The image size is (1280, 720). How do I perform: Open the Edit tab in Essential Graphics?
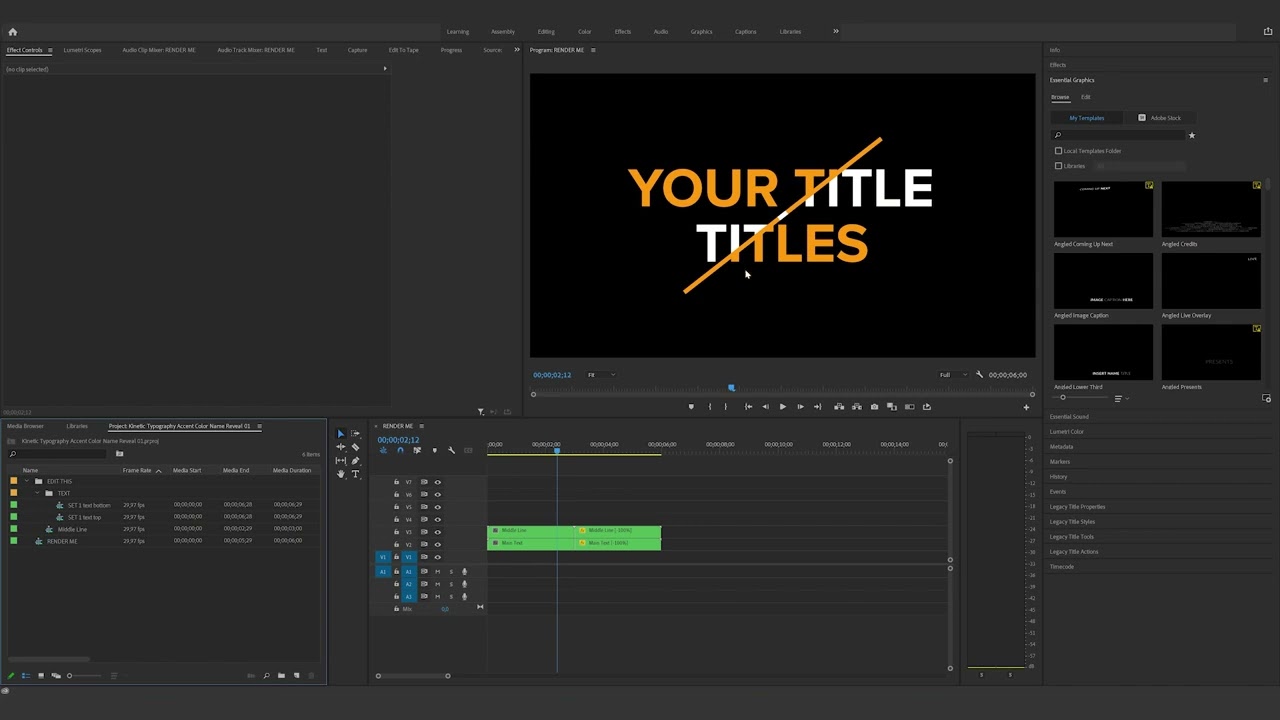(1085, 97)
